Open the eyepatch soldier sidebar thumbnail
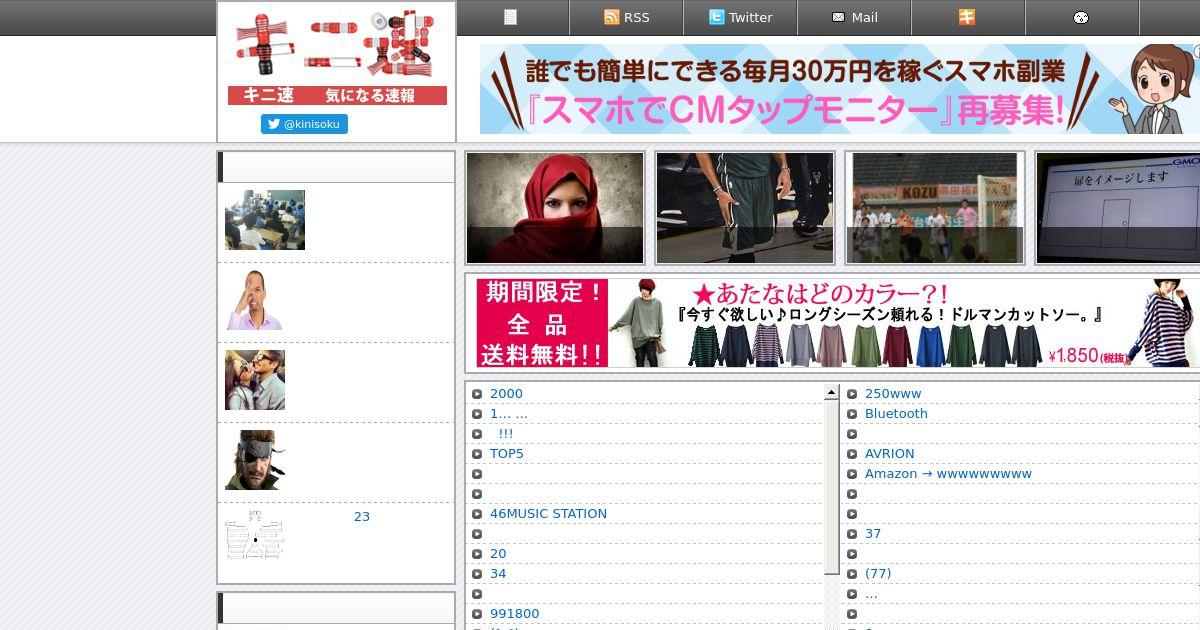The width and height of the screenshot is (1200, 630). tap(255, 460)
